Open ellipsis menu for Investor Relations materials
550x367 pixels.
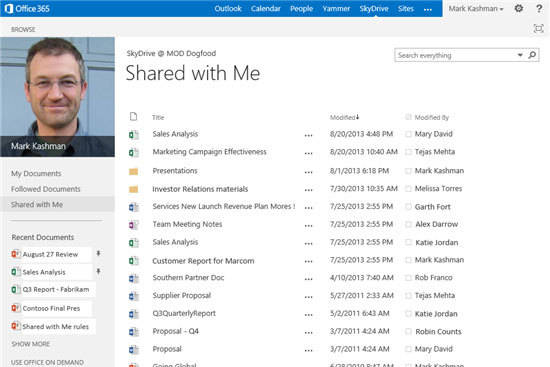pyautogui.click(x=308, y=191)
